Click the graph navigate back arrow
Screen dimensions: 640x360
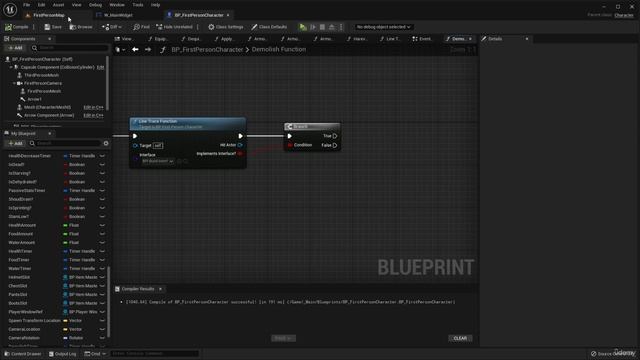pos(135,49)
